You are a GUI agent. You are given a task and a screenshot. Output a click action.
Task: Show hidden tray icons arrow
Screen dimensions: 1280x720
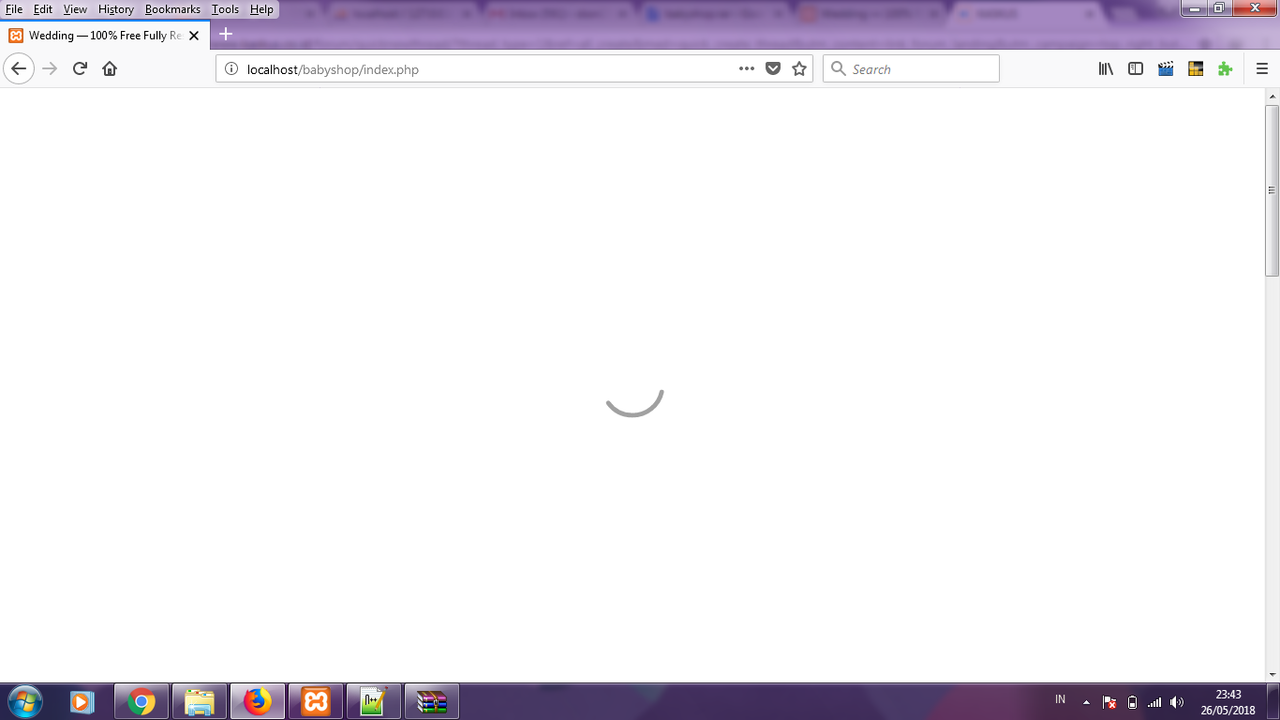pos(1086,702)
